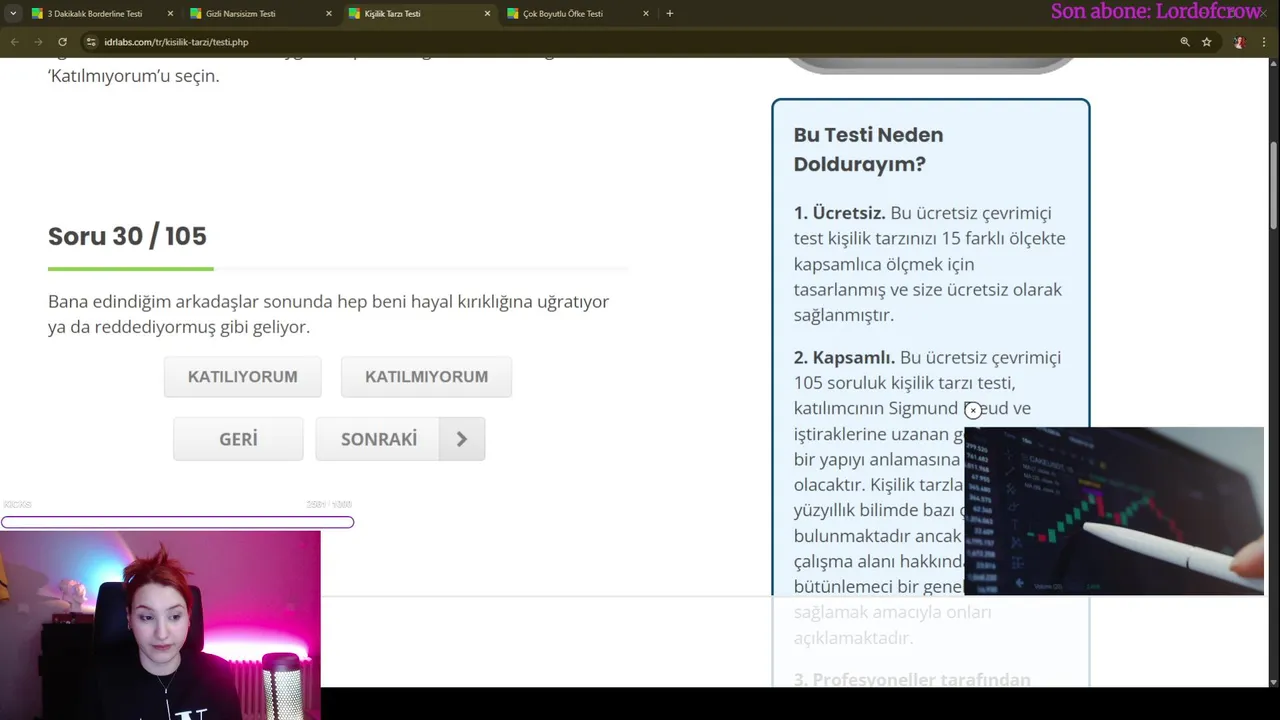Click the purple goal bar above the webcam
The height and width of the screenshot is (720, 1280).
(x=177, y=522)
